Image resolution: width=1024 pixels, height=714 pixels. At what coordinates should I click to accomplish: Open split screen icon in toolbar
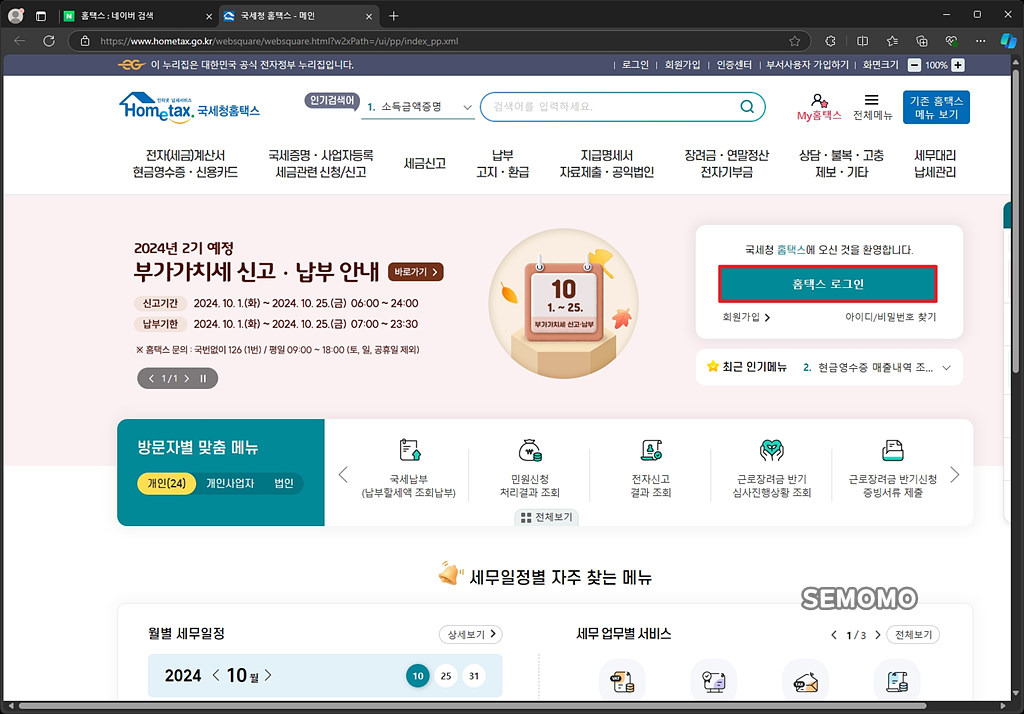point(862,41)
